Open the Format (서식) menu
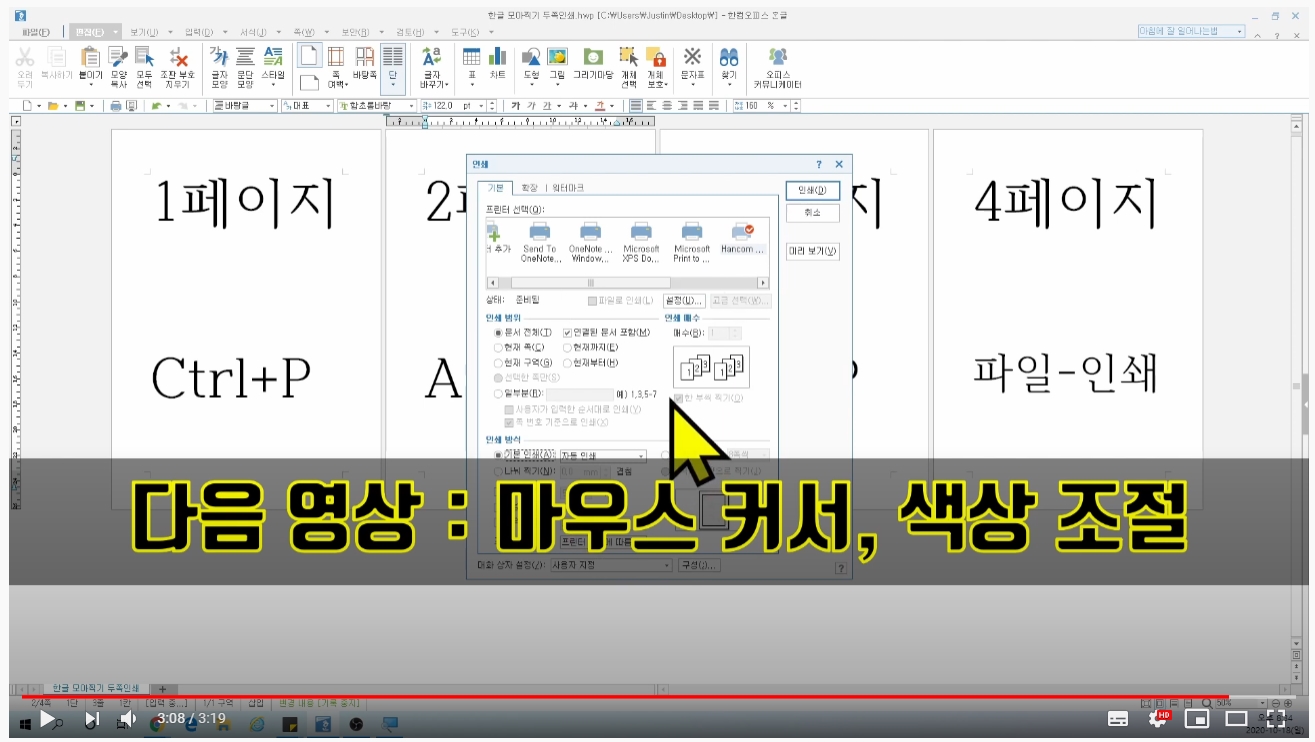The image size is (1315, 742). [x=254, y=32]
